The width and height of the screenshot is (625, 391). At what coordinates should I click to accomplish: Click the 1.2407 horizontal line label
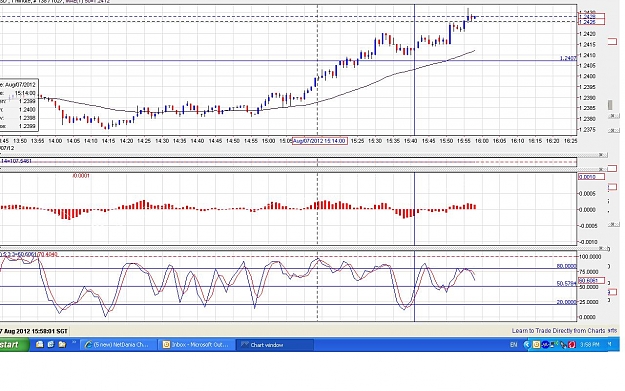coord(568,58)
